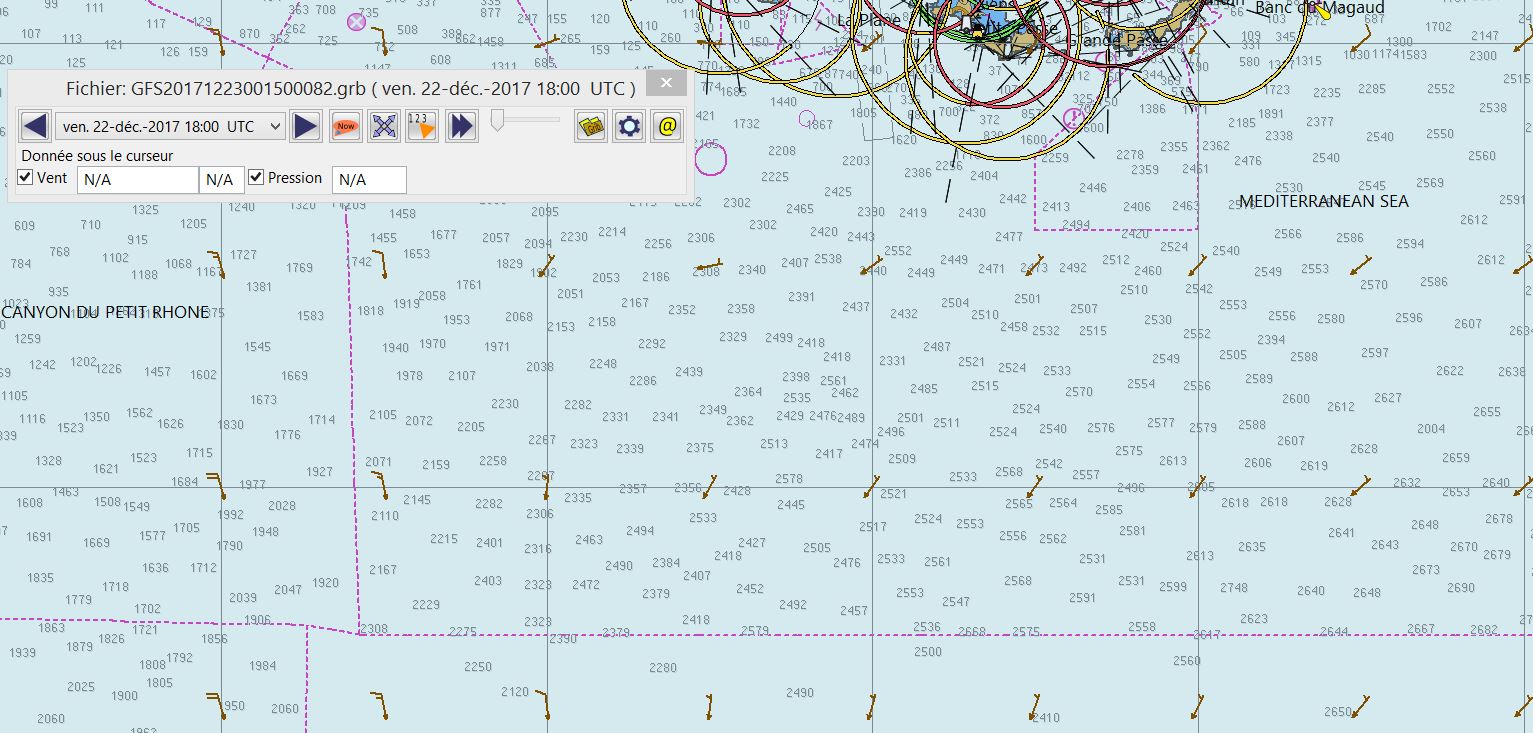Viewport: 1533px width, 733px height.
Task: Advance to next GRIB forecast time
Action: pos(306,126)
